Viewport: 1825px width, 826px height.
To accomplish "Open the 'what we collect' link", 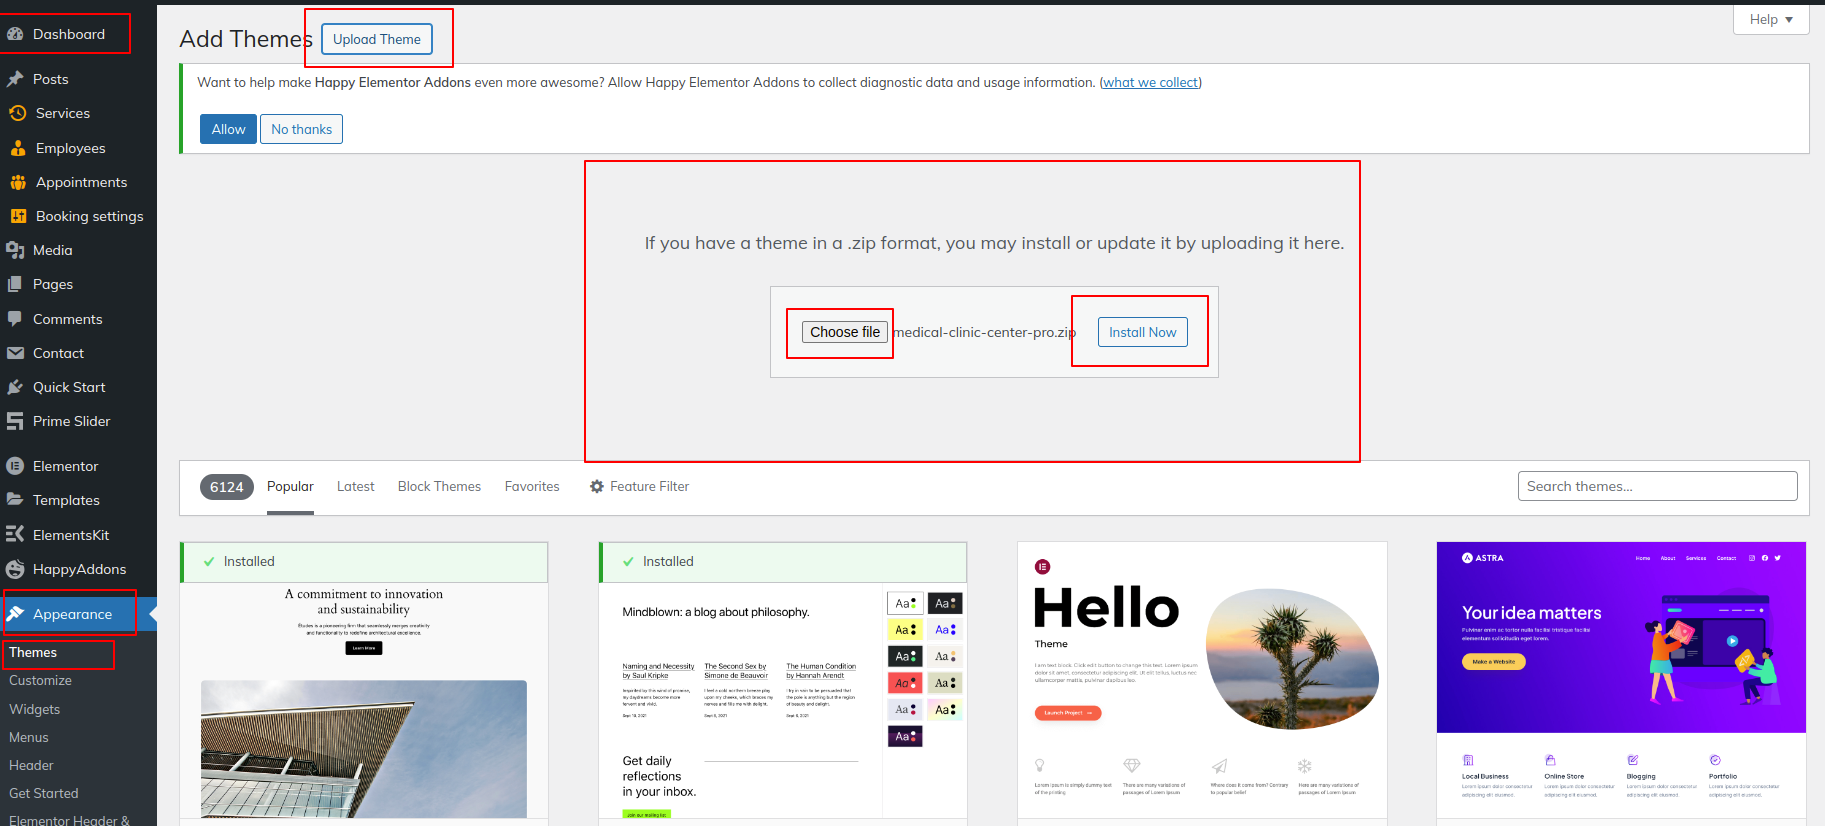I will point(1150,82).
